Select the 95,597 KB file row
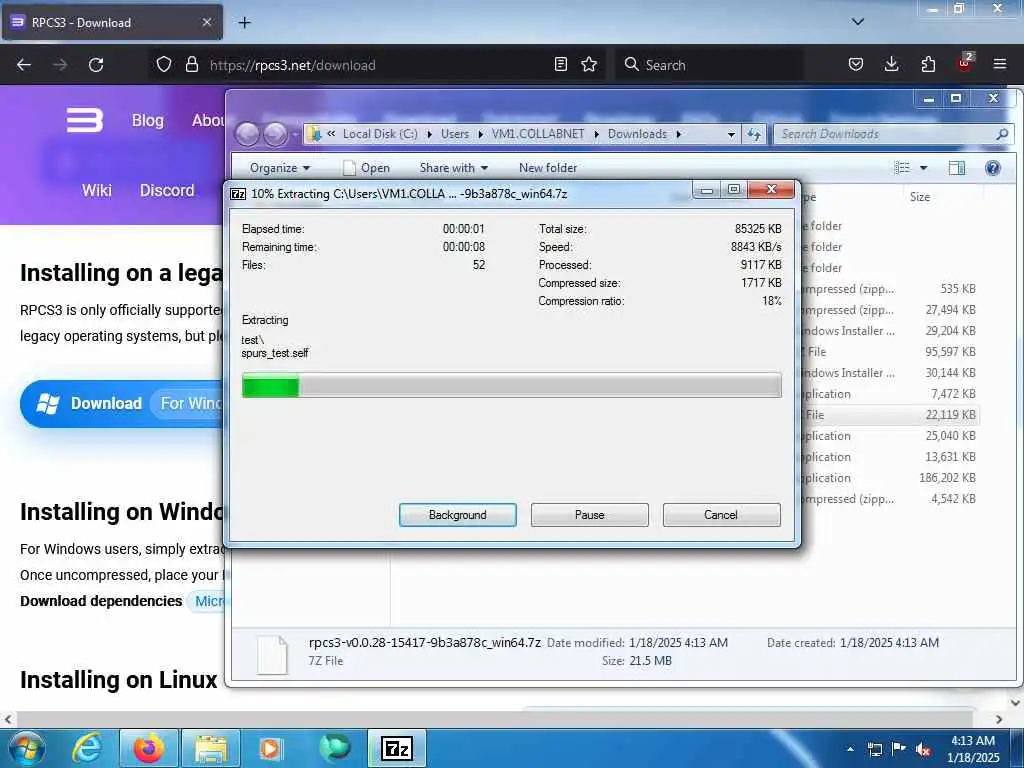 pos(891,351)
